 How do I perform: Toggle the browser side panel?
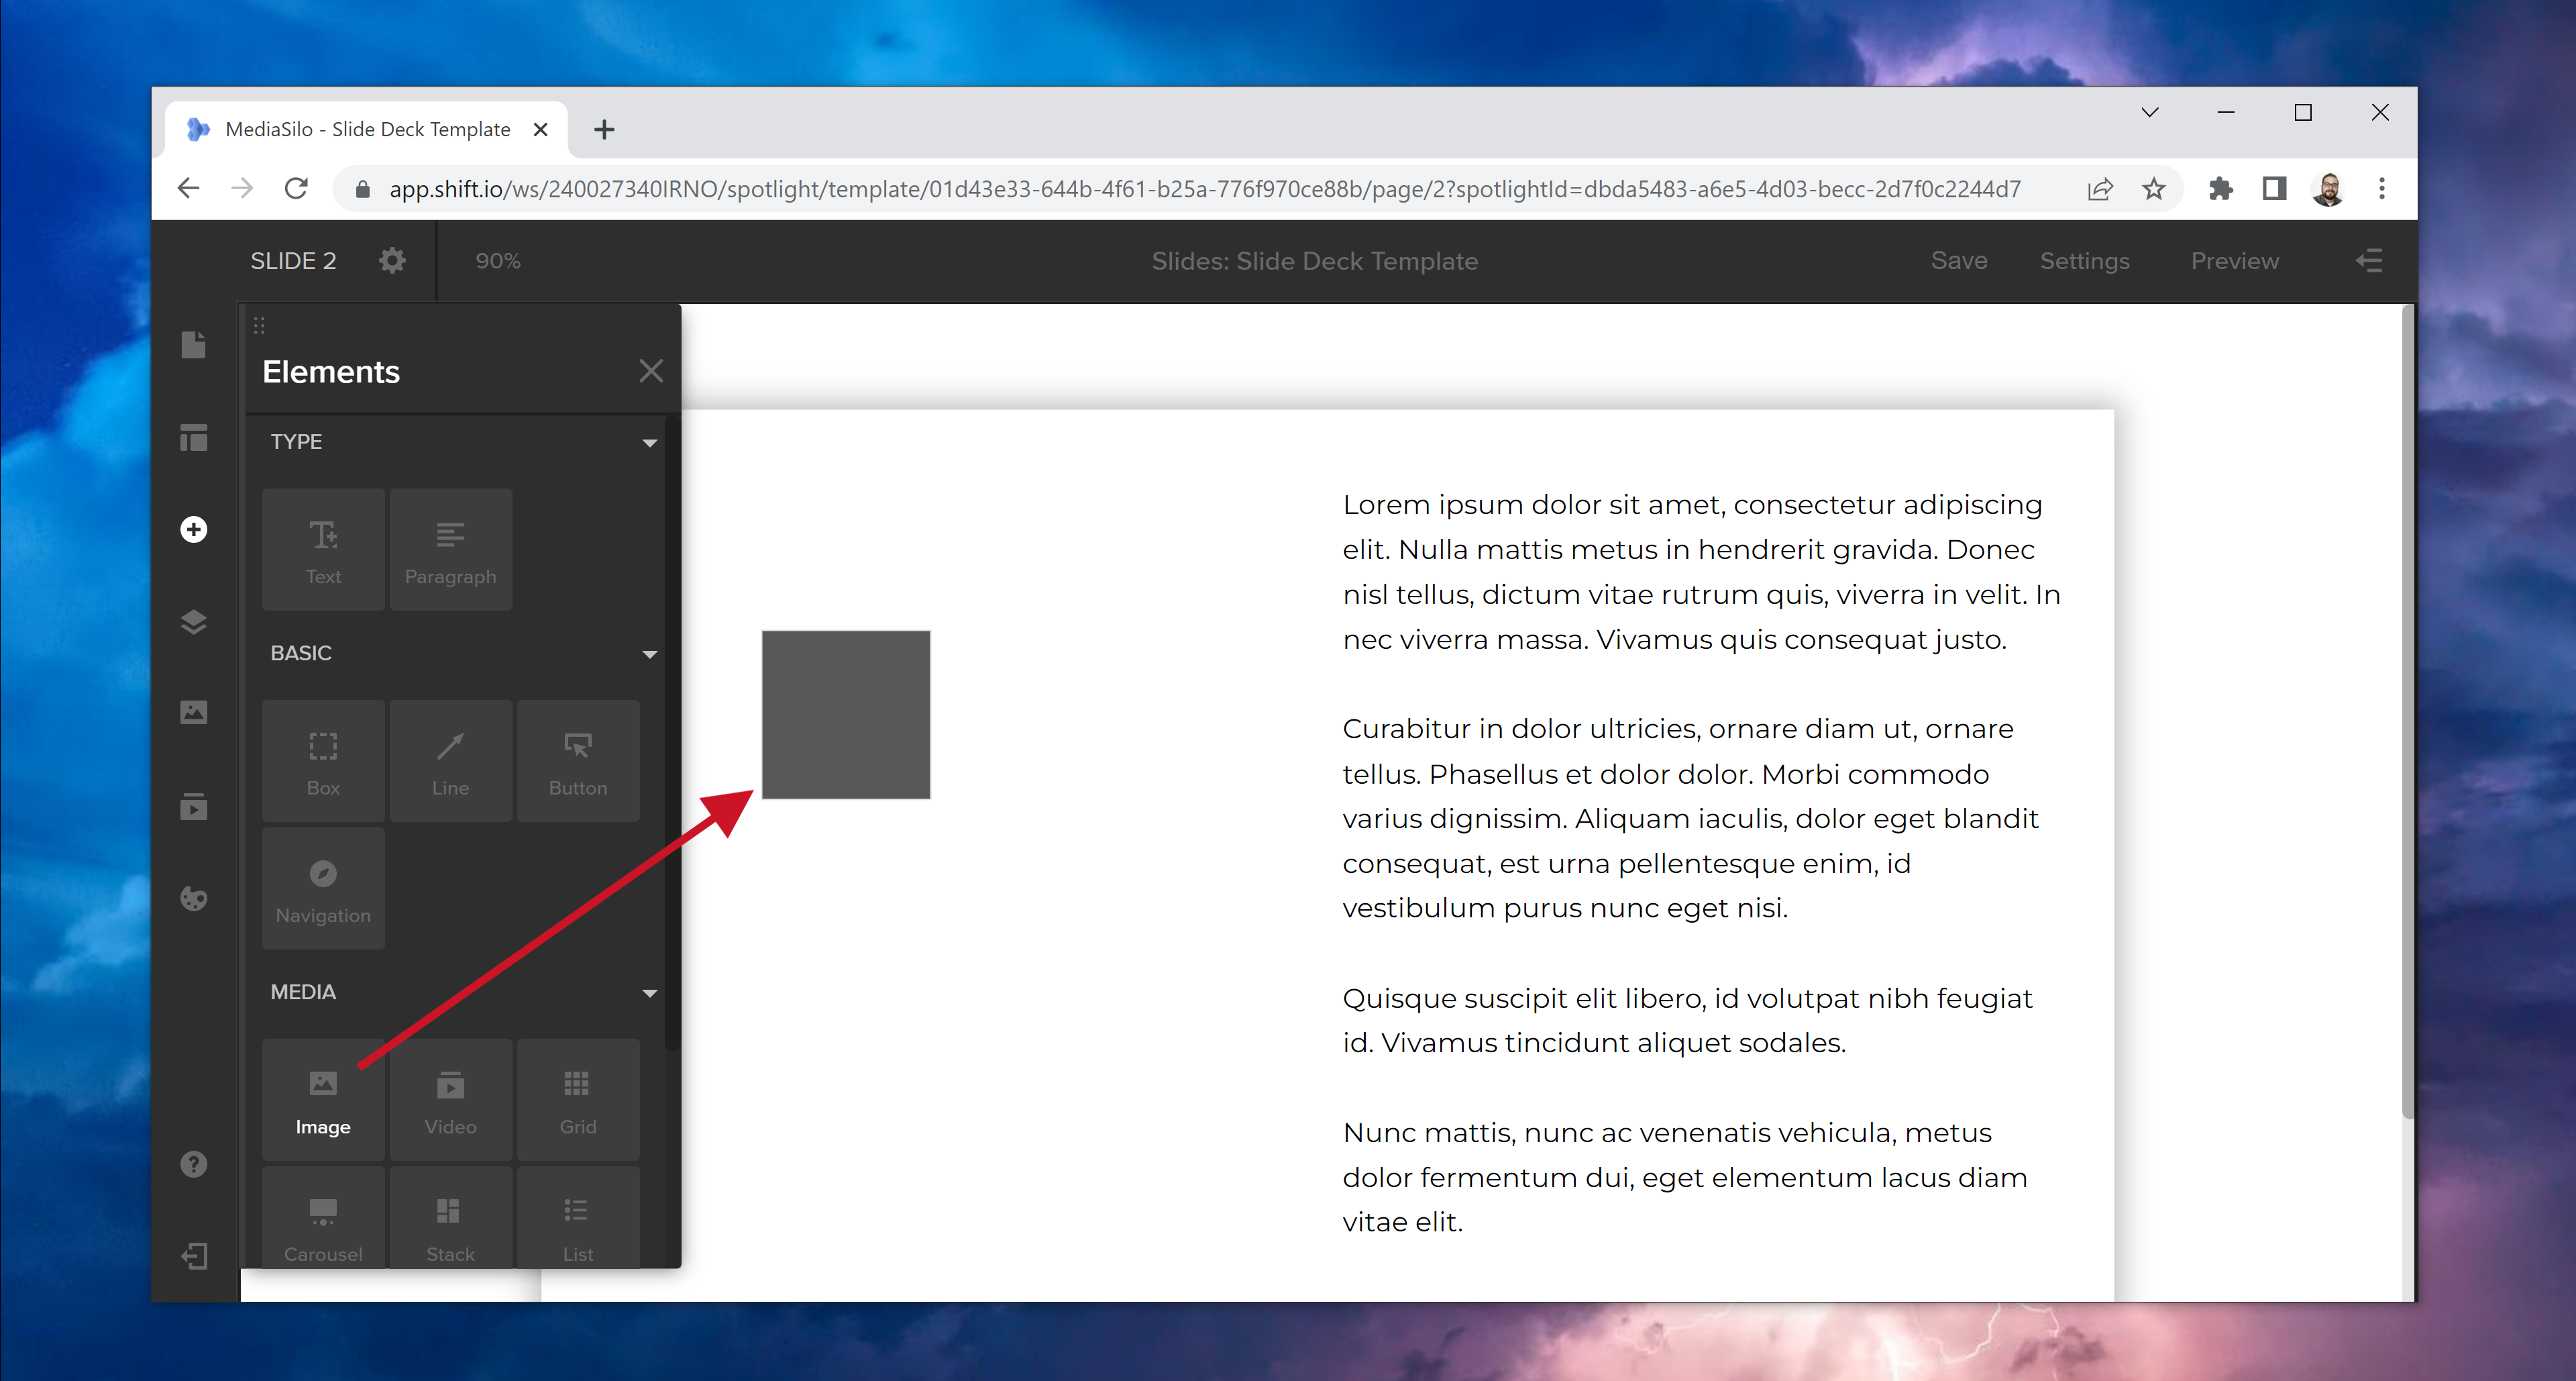pos(2274,188)
